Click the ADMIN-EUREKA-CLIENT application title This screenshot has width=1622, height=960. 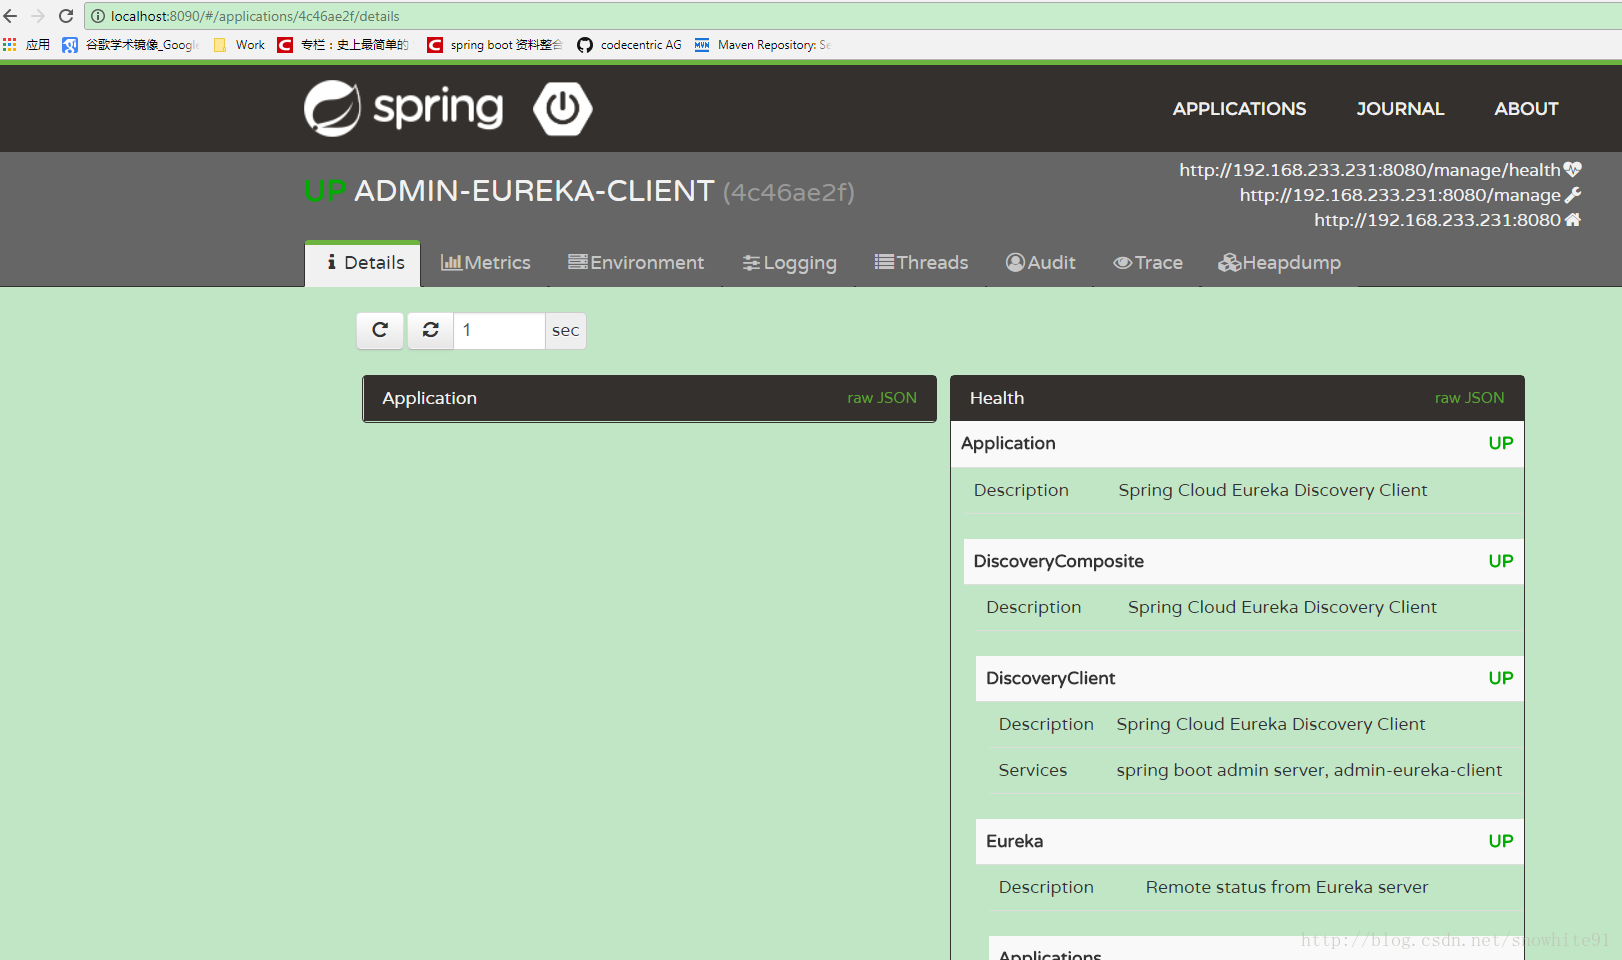(534, 191)
